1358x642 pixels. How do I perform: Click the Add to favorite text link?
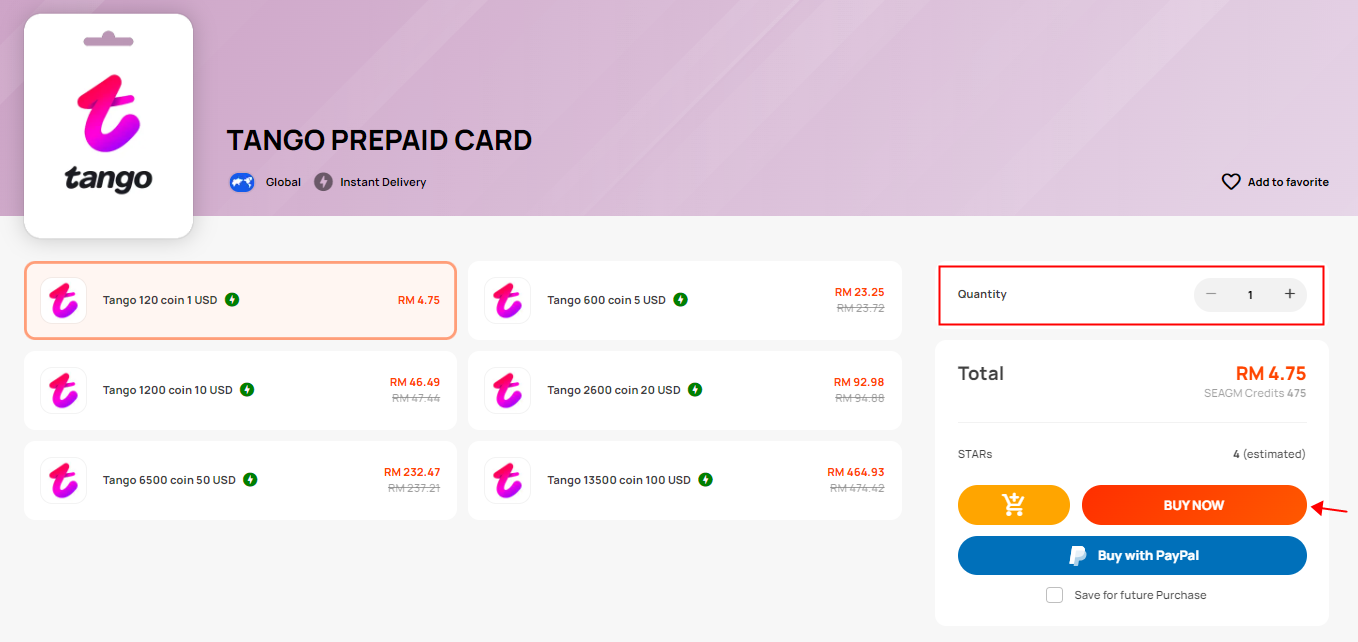pos(1288,182)
